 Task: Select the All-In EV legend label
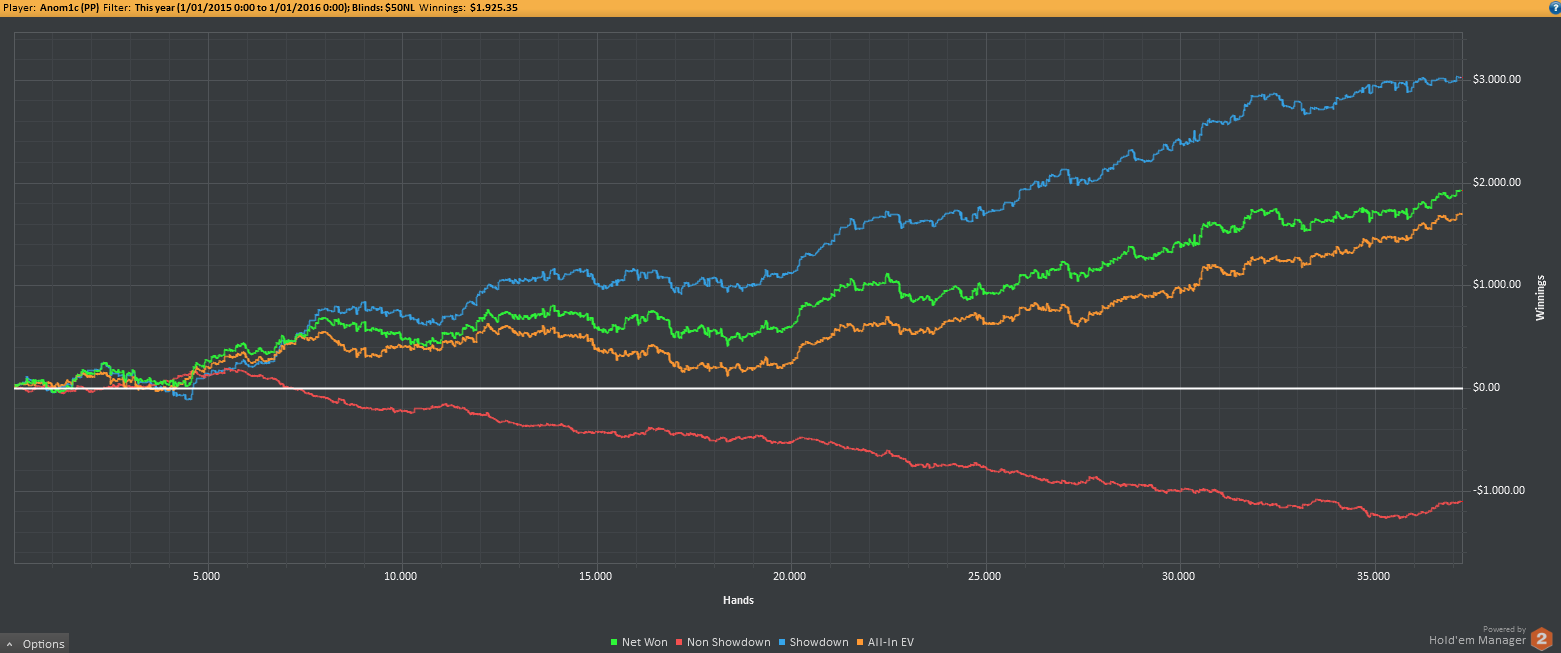coord(891,643)
